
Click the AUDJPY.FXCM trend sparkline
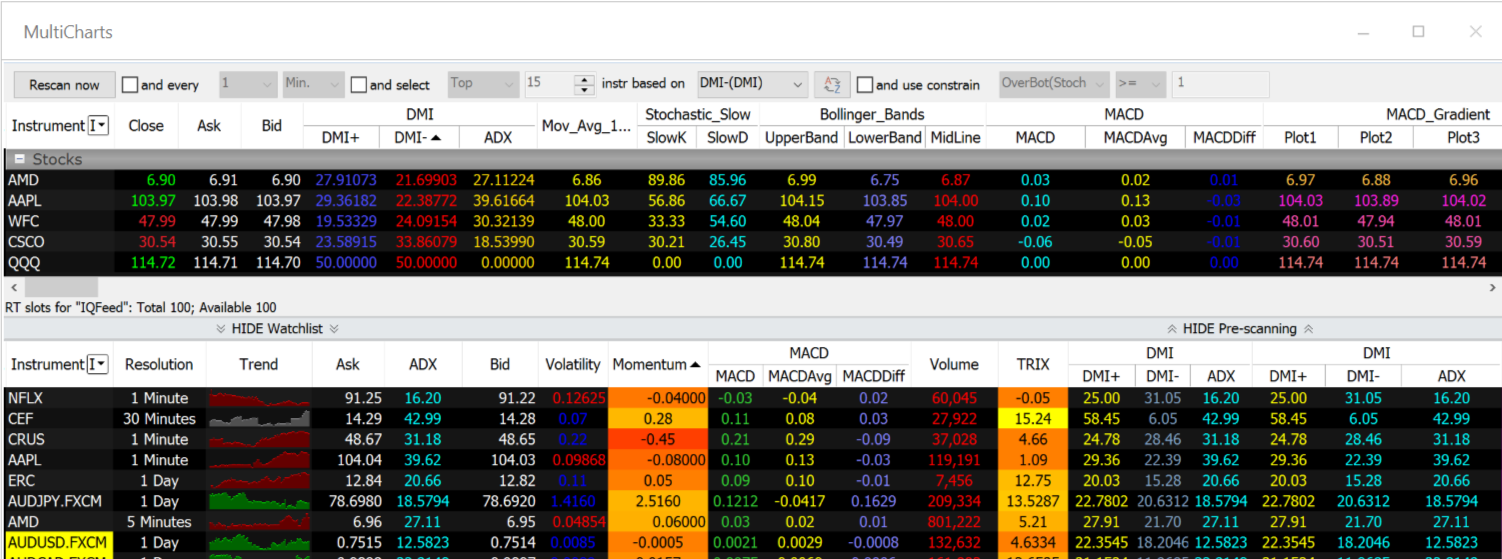pyautogui.click(x=258, y=501)
